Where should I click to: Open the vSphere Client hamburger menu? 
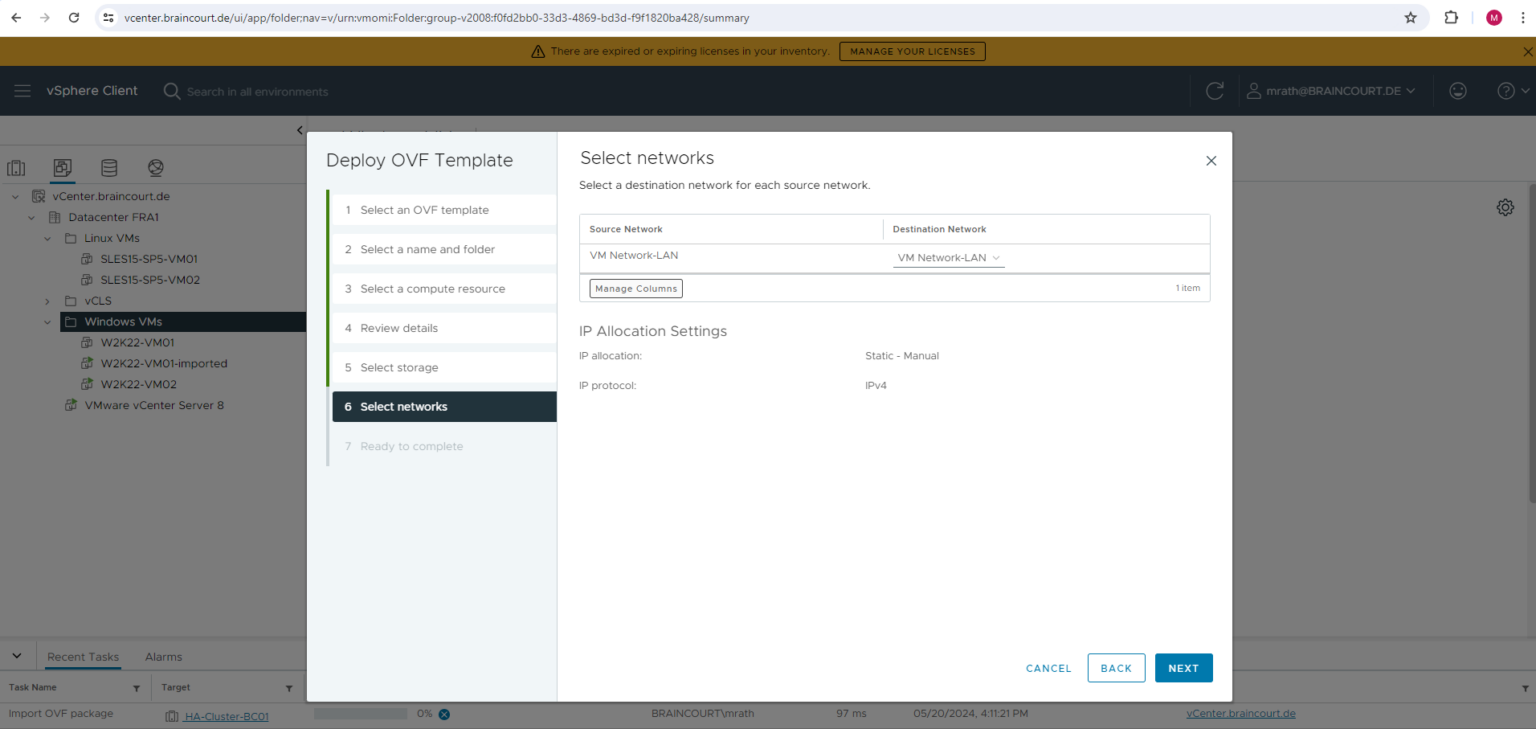[x=22, y=90]
